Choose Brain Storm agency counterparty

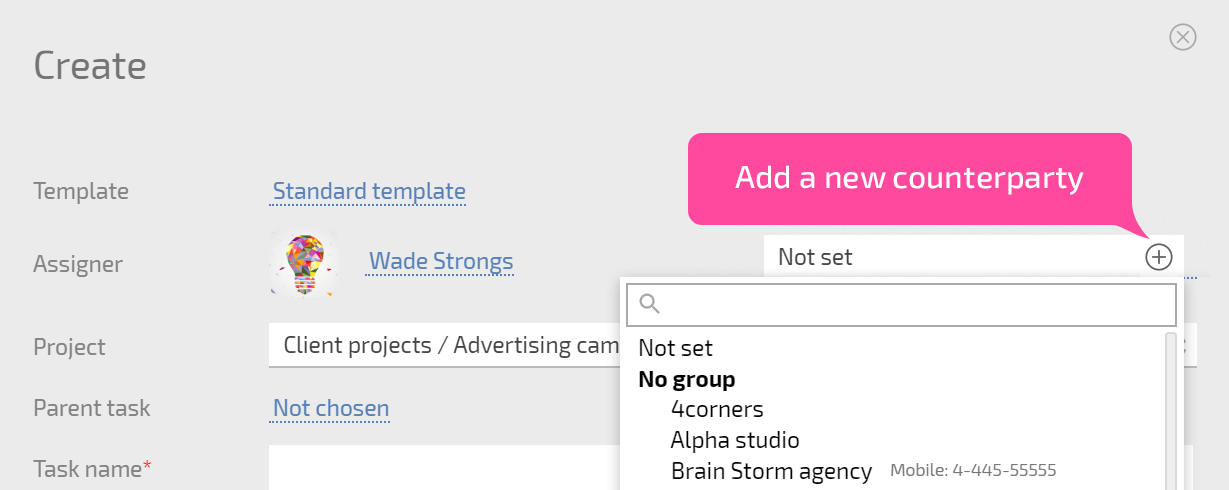click(x=771, y=470)
